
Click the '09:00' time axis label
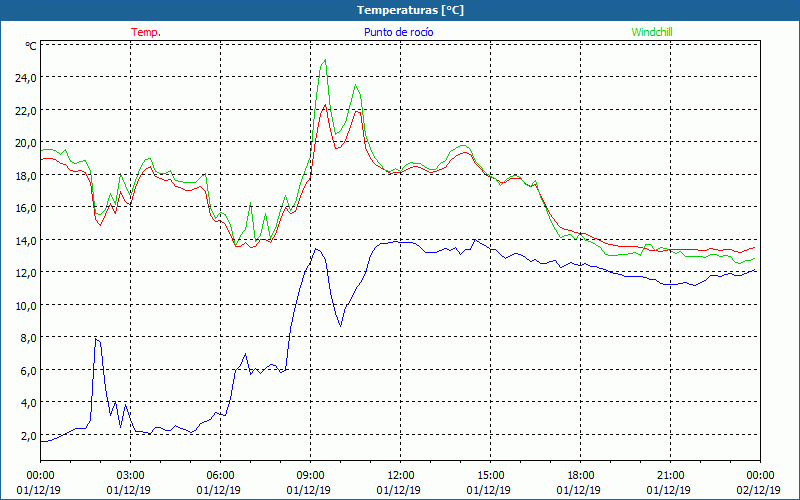[x=310, y=476]
